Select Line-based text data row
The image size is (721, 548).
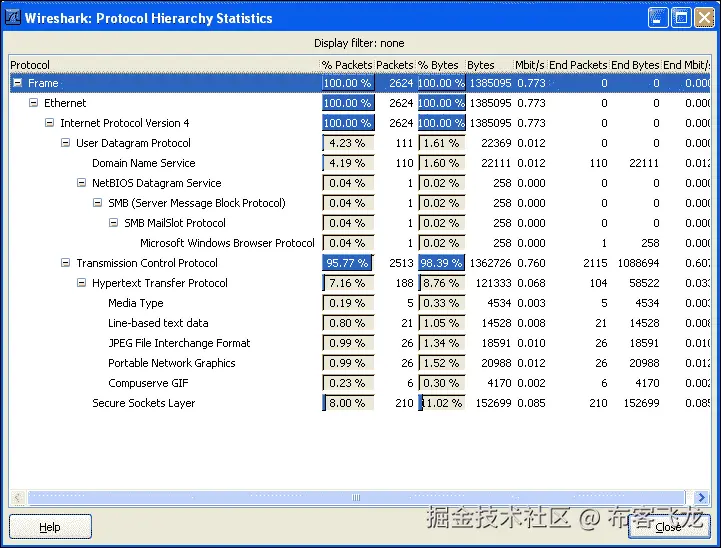360,323
